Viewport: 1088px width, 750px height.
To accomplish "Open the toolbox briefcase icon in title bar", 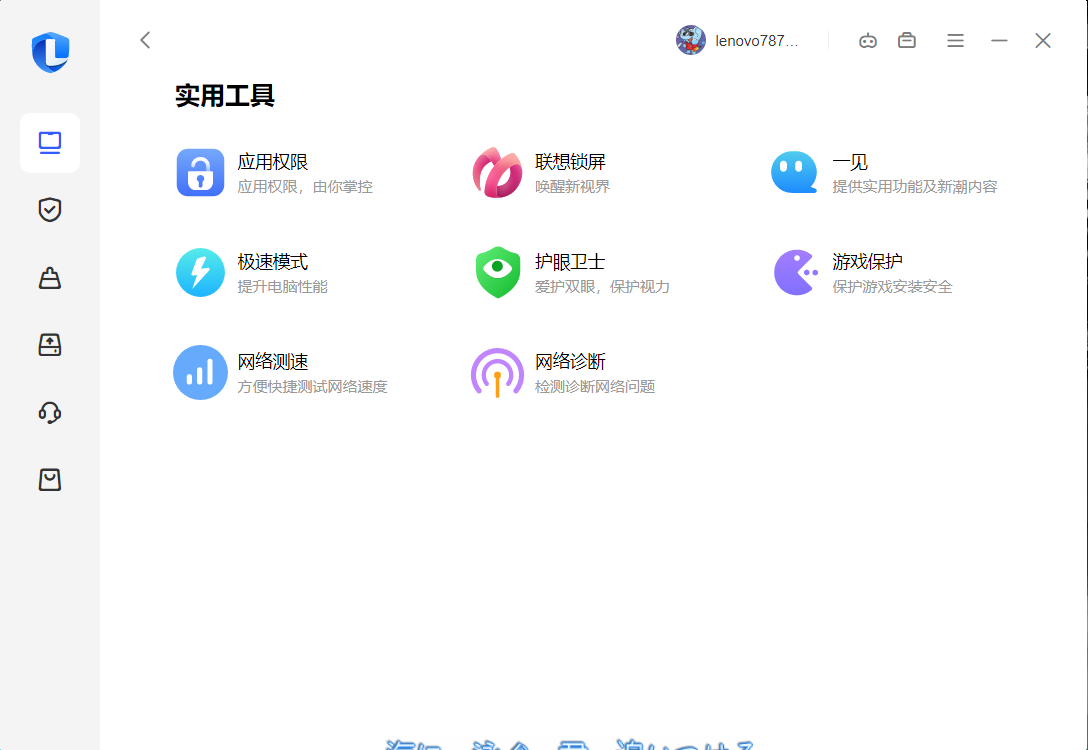I will pyautogui.click(x=907, y=40).
